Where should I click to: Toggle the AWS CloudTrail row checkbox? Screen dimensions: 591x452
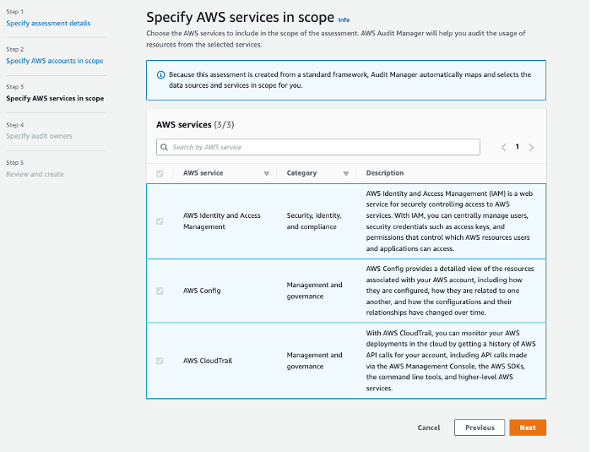point(160,361)
